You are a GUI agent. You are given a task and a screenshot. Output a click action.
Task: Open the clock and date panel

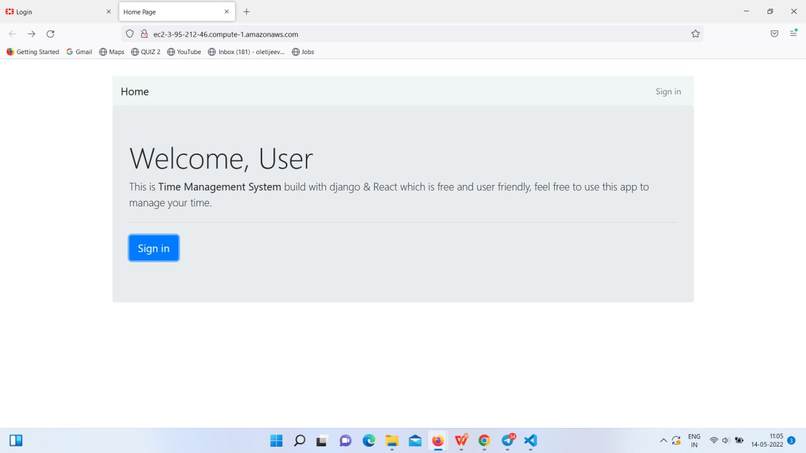click(x=767, y=441)
